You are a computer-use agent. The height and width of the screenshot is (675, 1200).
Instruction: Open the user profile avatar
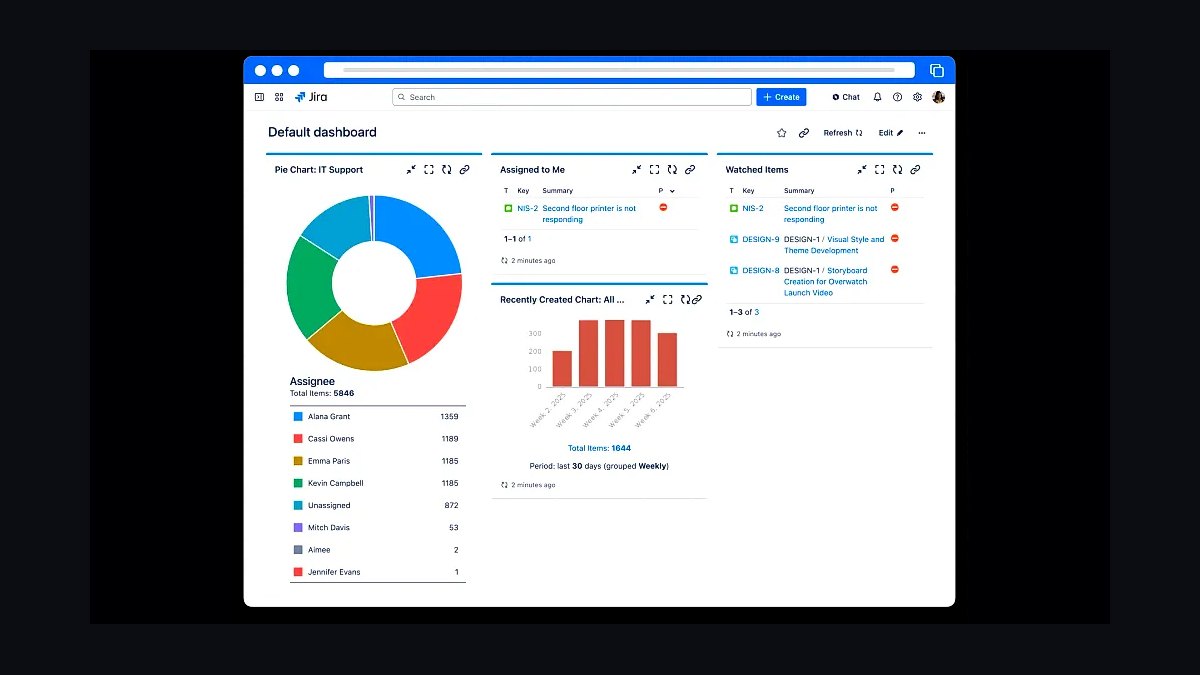click(x=938, y=97)
